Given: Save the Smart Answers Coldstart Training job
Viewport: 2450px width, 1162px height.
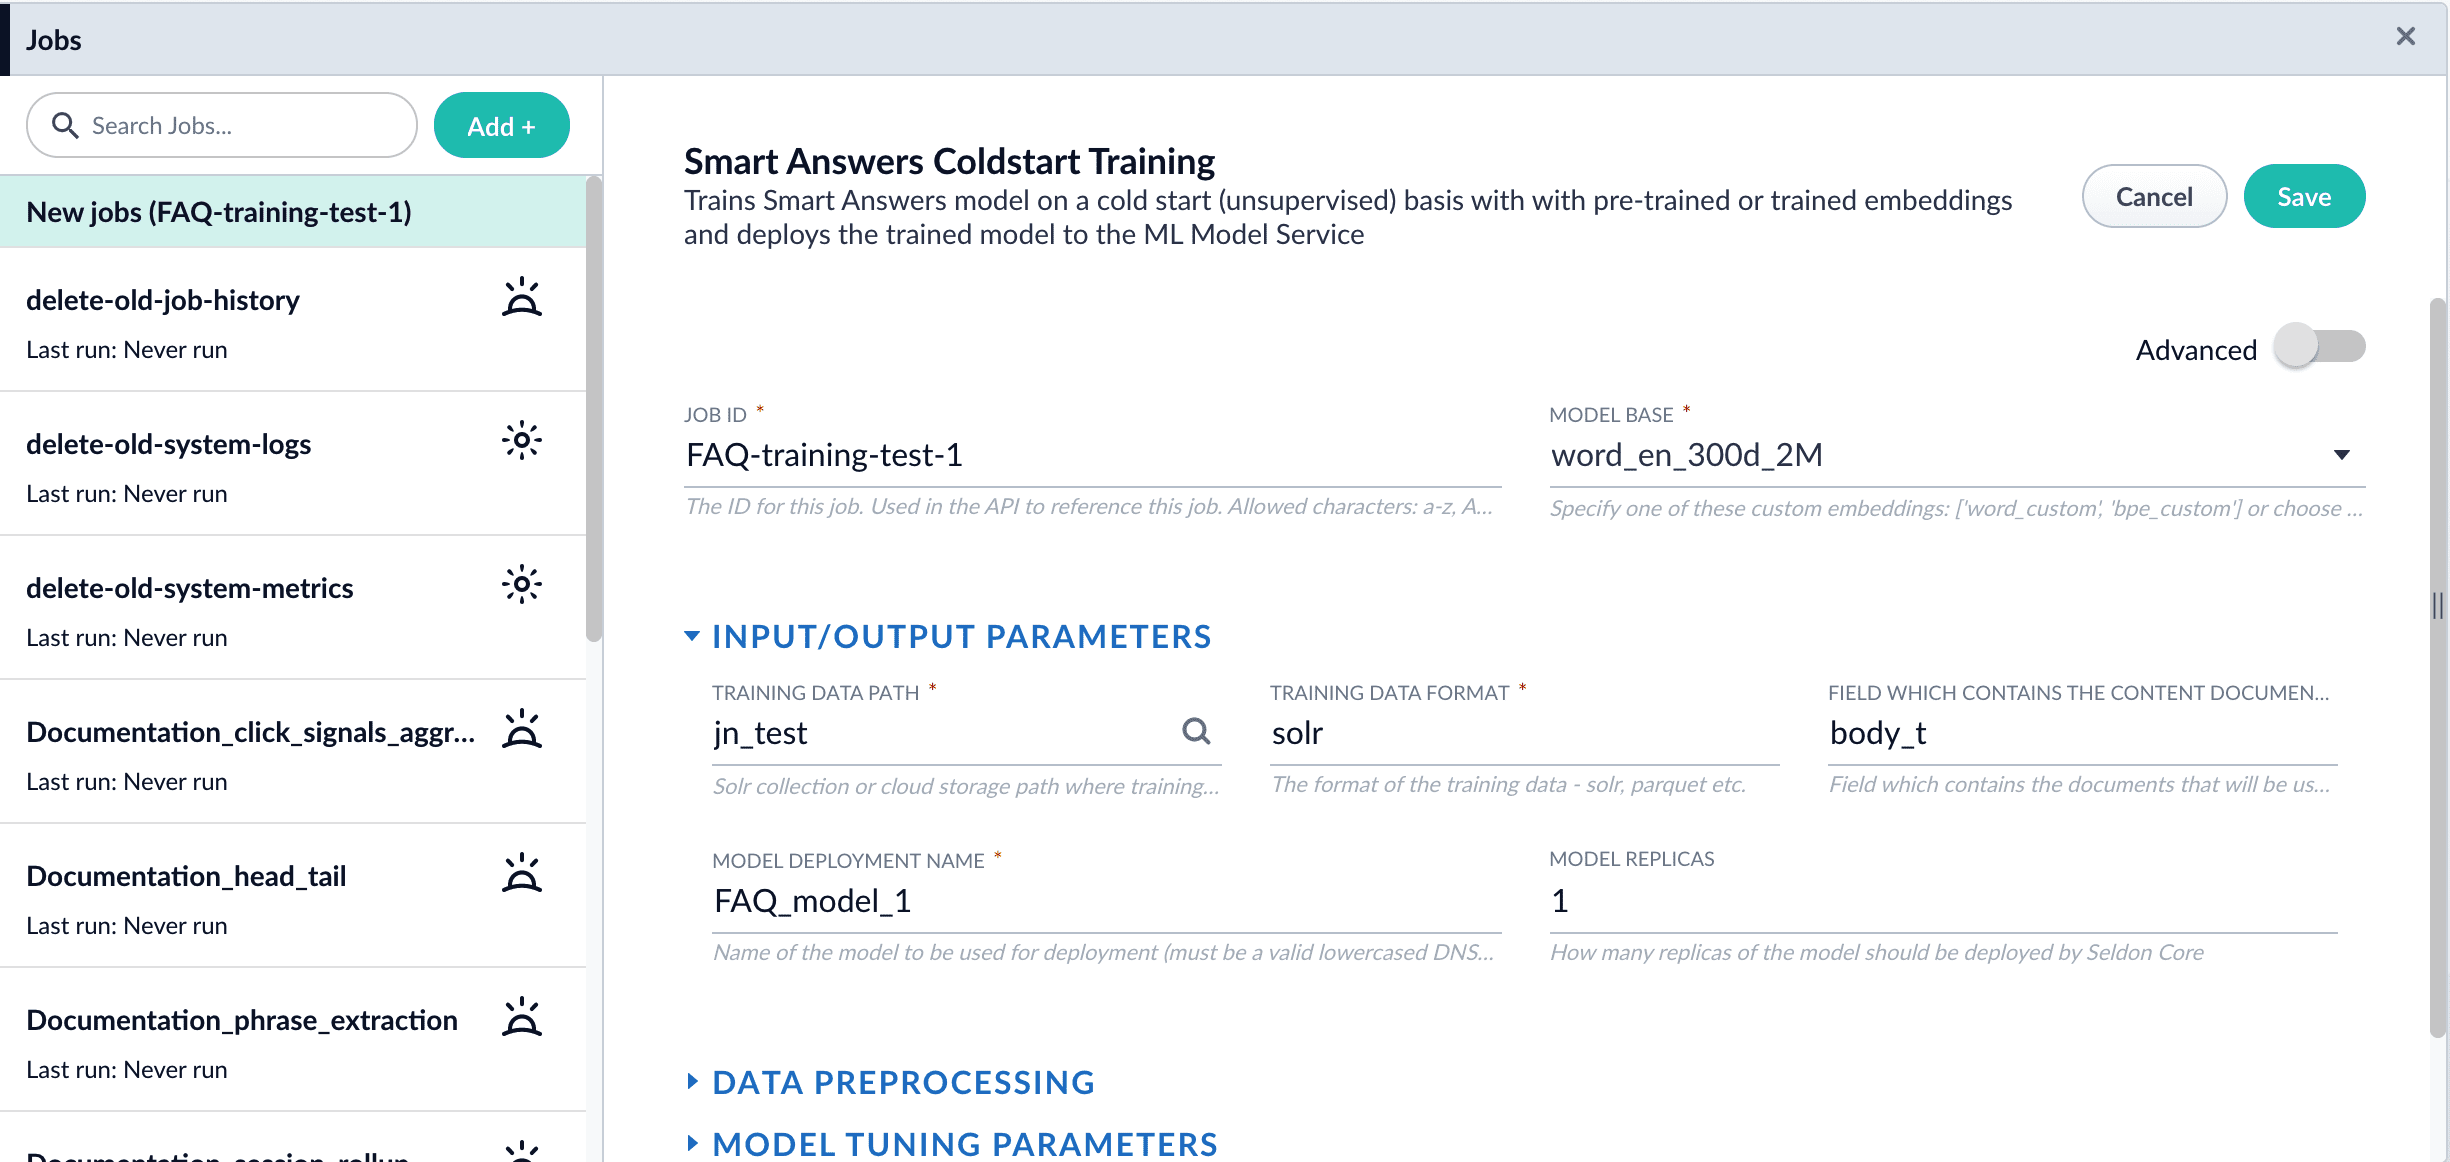Looking at the screenshot, I should [x=2303, y=196].
